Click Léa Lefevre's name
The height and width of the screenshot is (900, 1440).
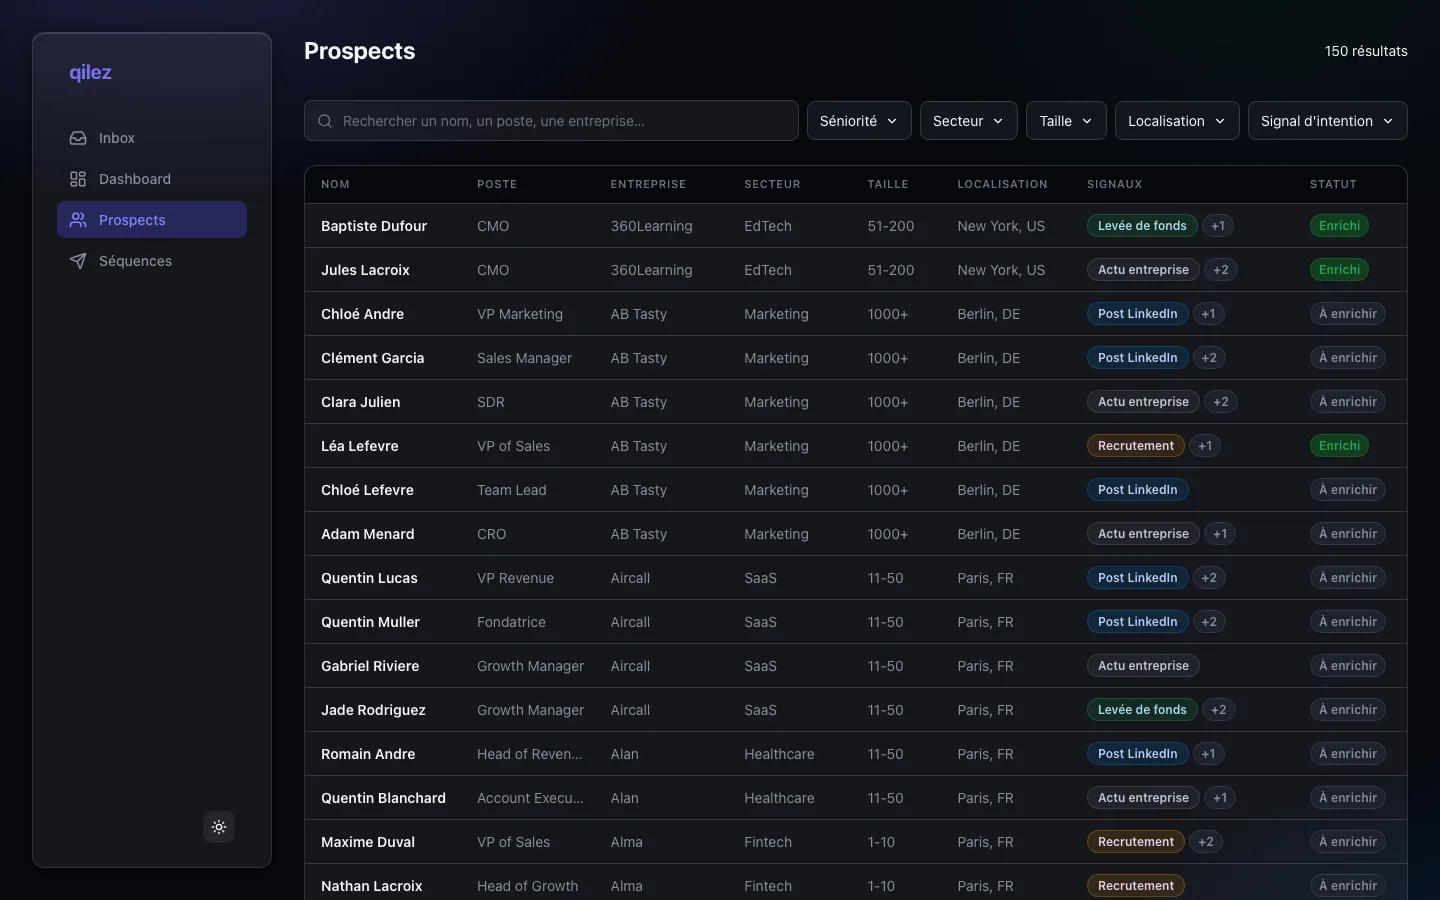click(x=359, y=446)
